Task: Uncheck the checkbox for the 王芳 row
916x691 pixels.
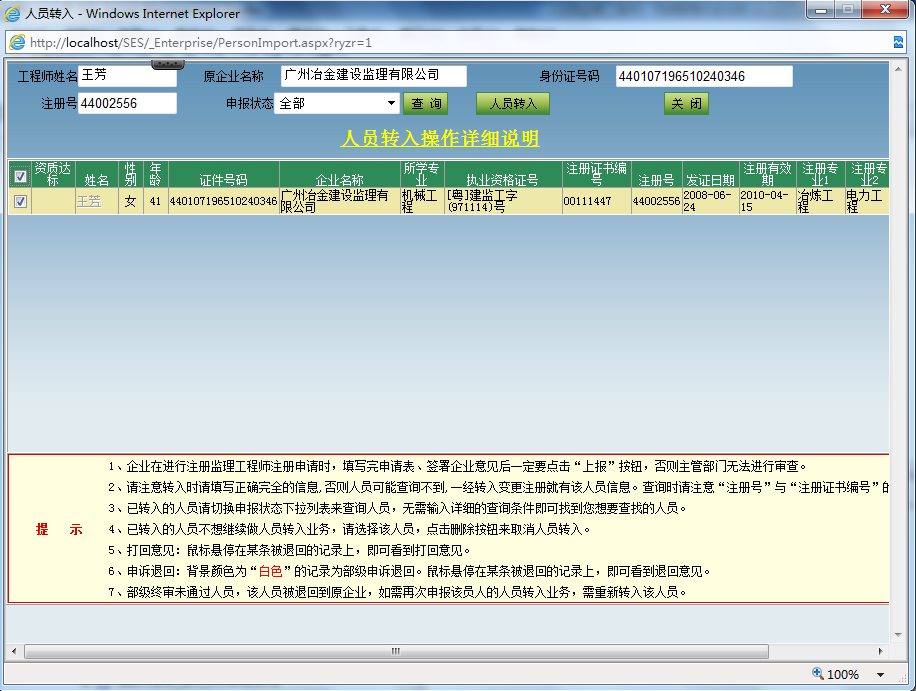Action: coord(20,201)
